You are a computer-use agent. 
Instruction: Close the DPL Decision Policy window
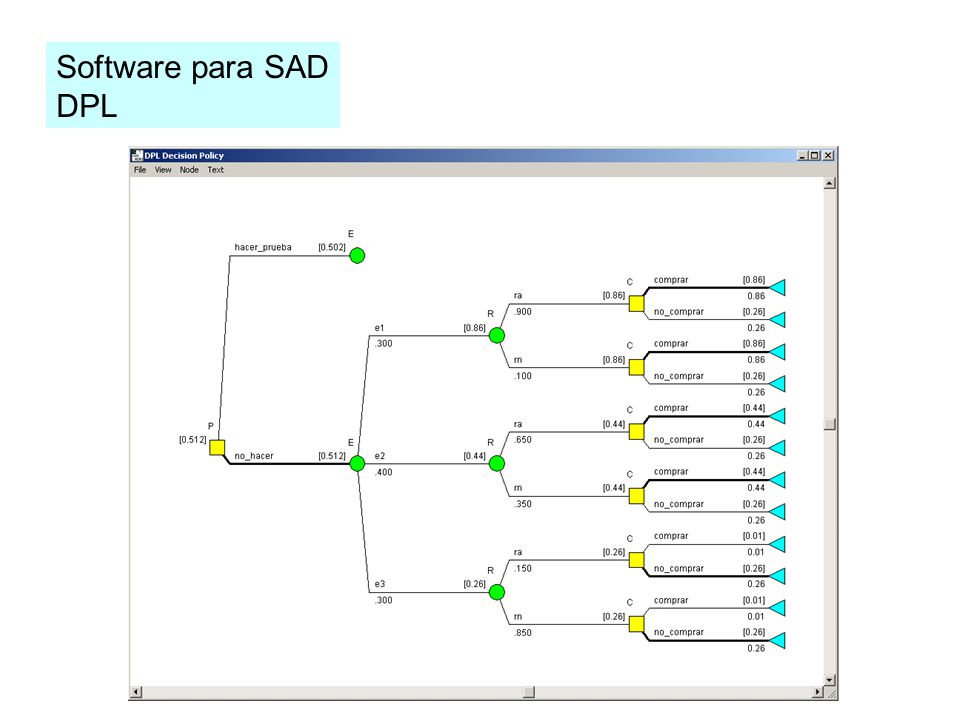828,156
